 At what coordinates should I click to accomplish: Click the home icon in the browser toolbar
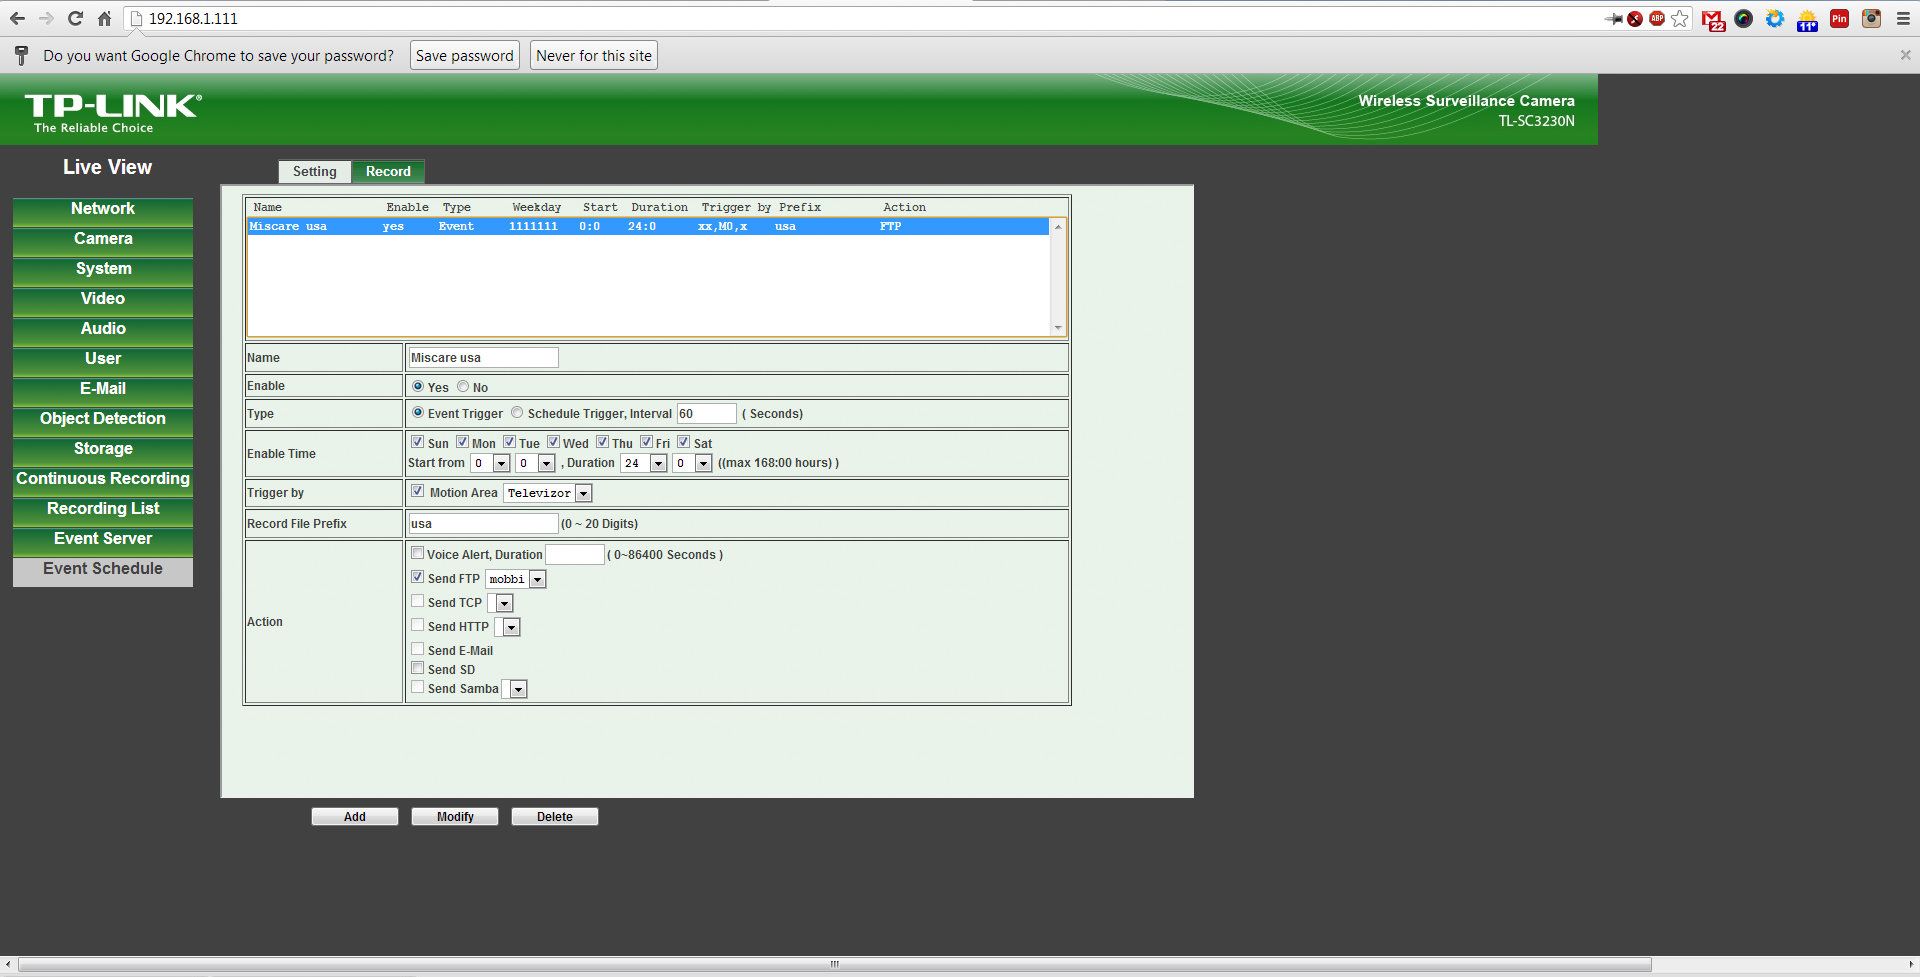104,18
